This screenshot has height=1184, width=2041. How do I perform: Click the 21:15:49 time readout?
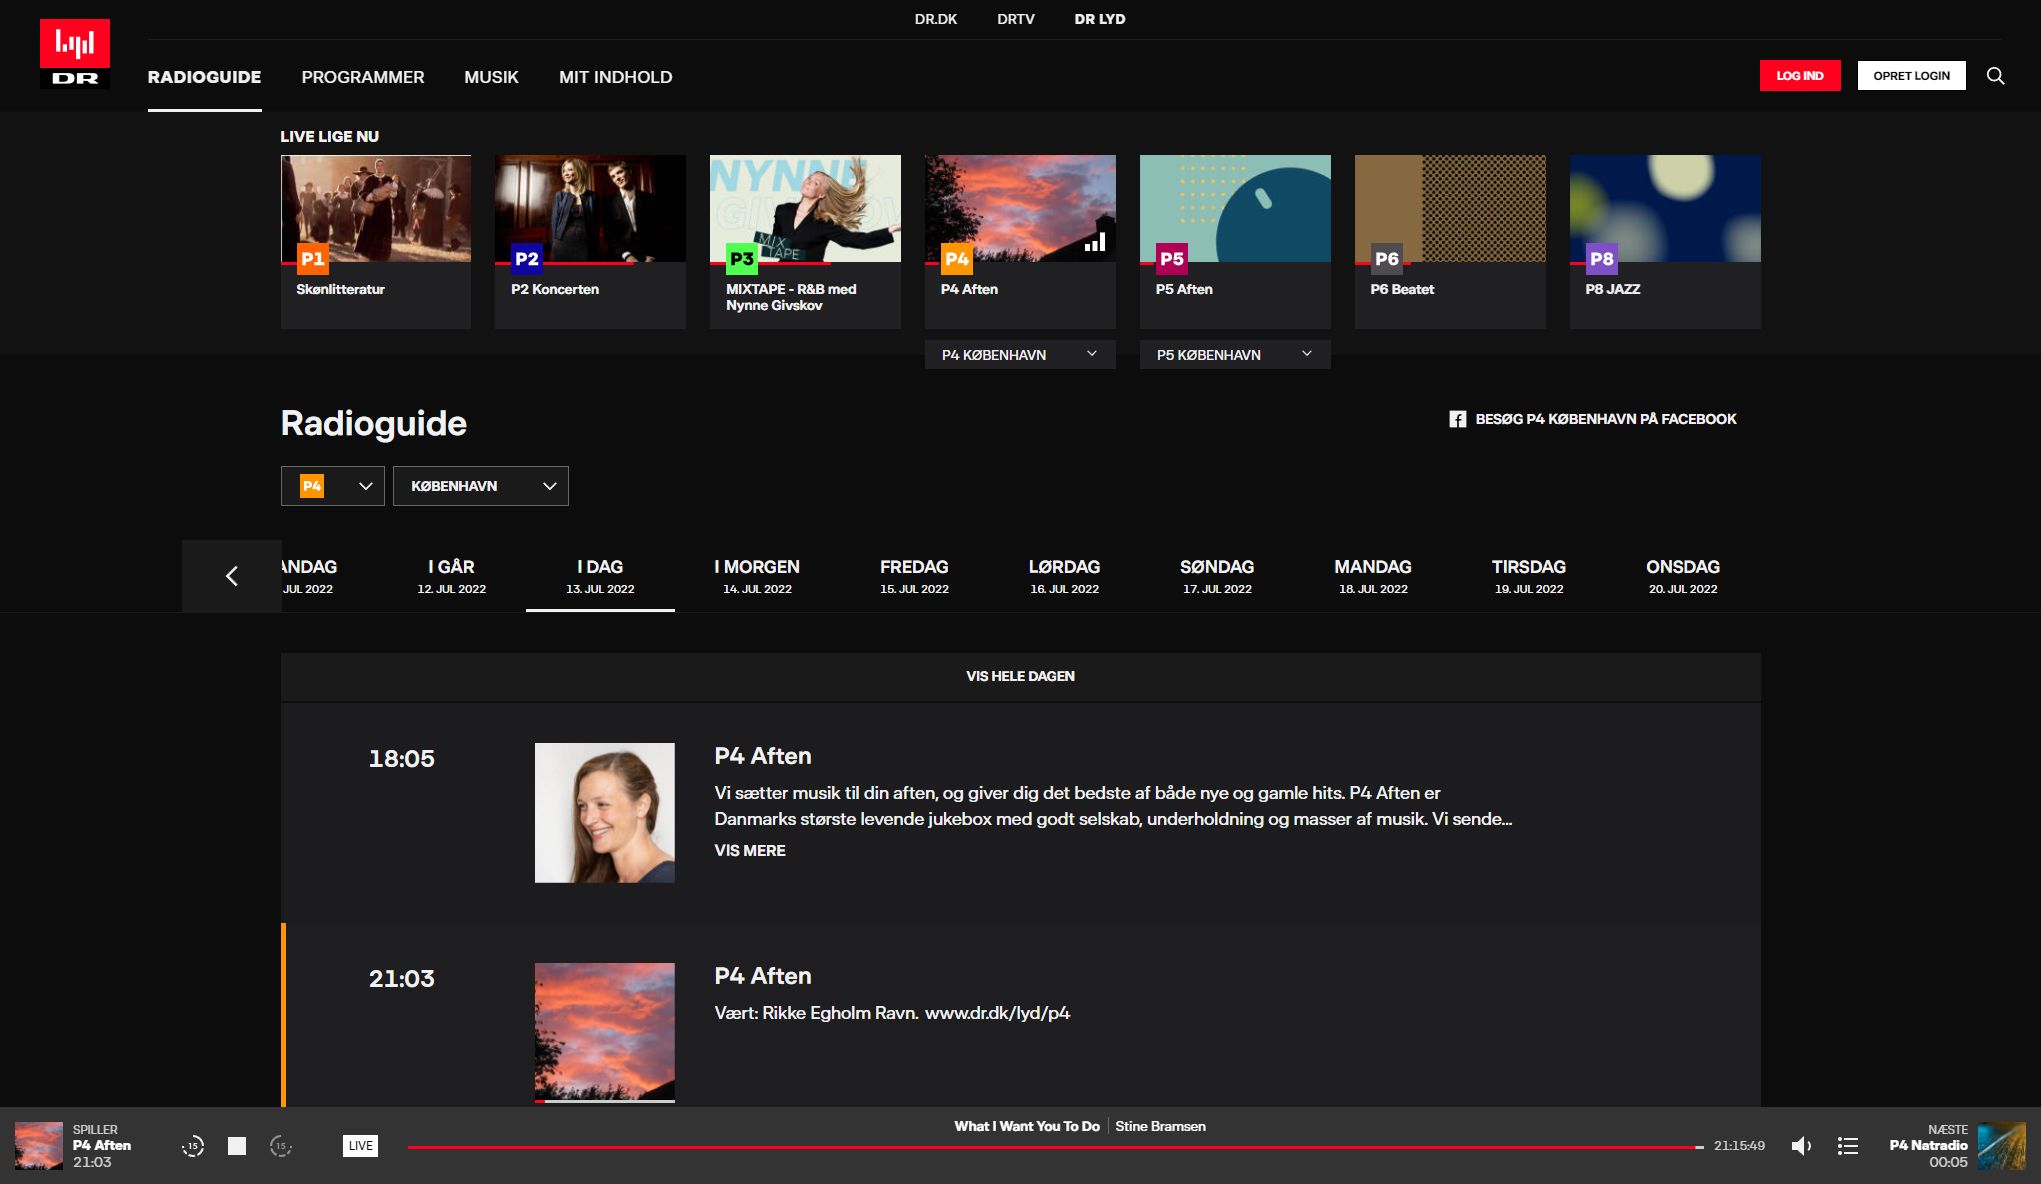[1739, 1146]
